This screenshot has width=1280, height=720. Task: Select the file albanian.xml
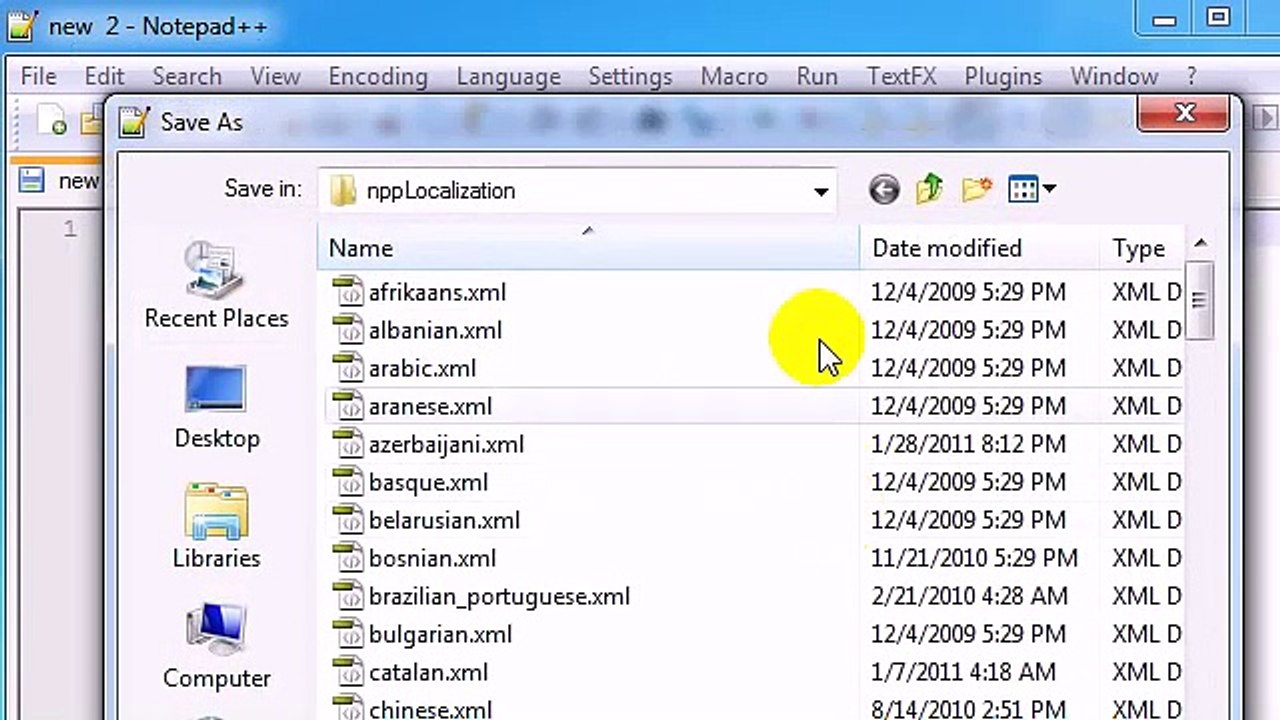pyautogui.click(x=435, y=330)
